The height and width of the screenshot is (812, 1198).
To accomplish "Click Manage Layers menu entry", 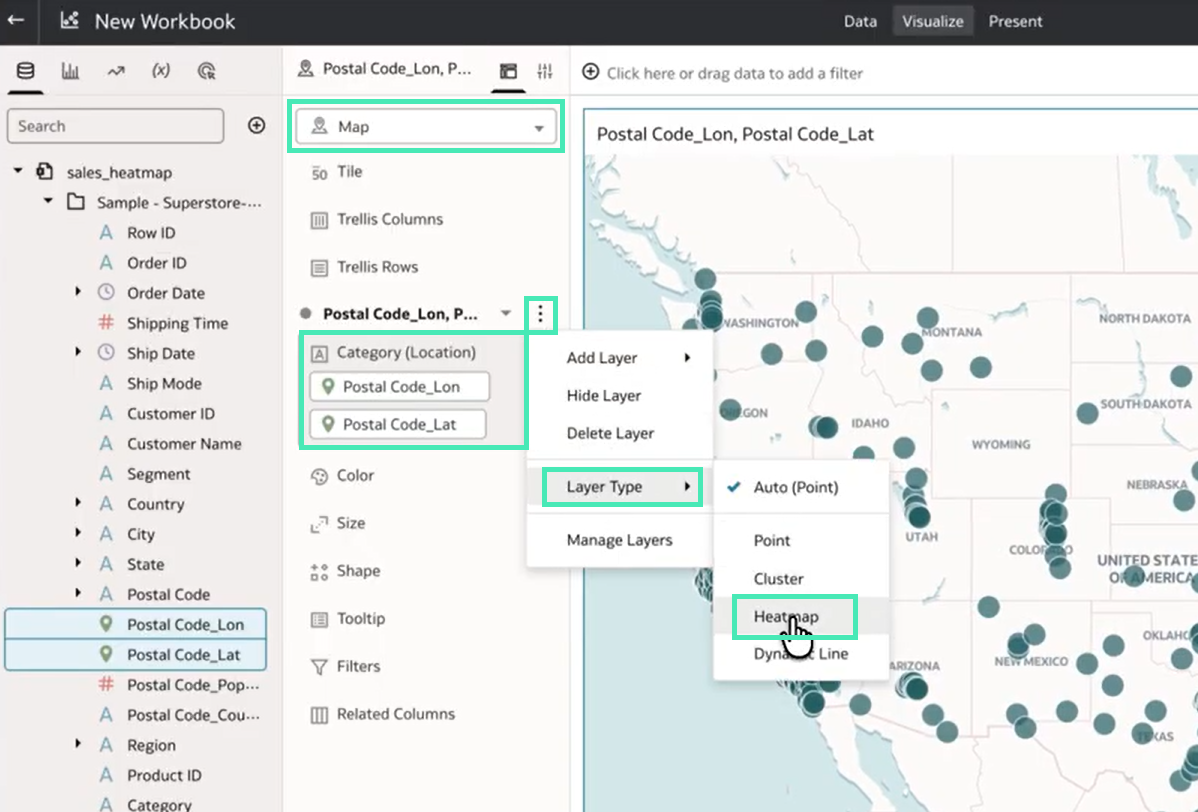I will 619,540.
